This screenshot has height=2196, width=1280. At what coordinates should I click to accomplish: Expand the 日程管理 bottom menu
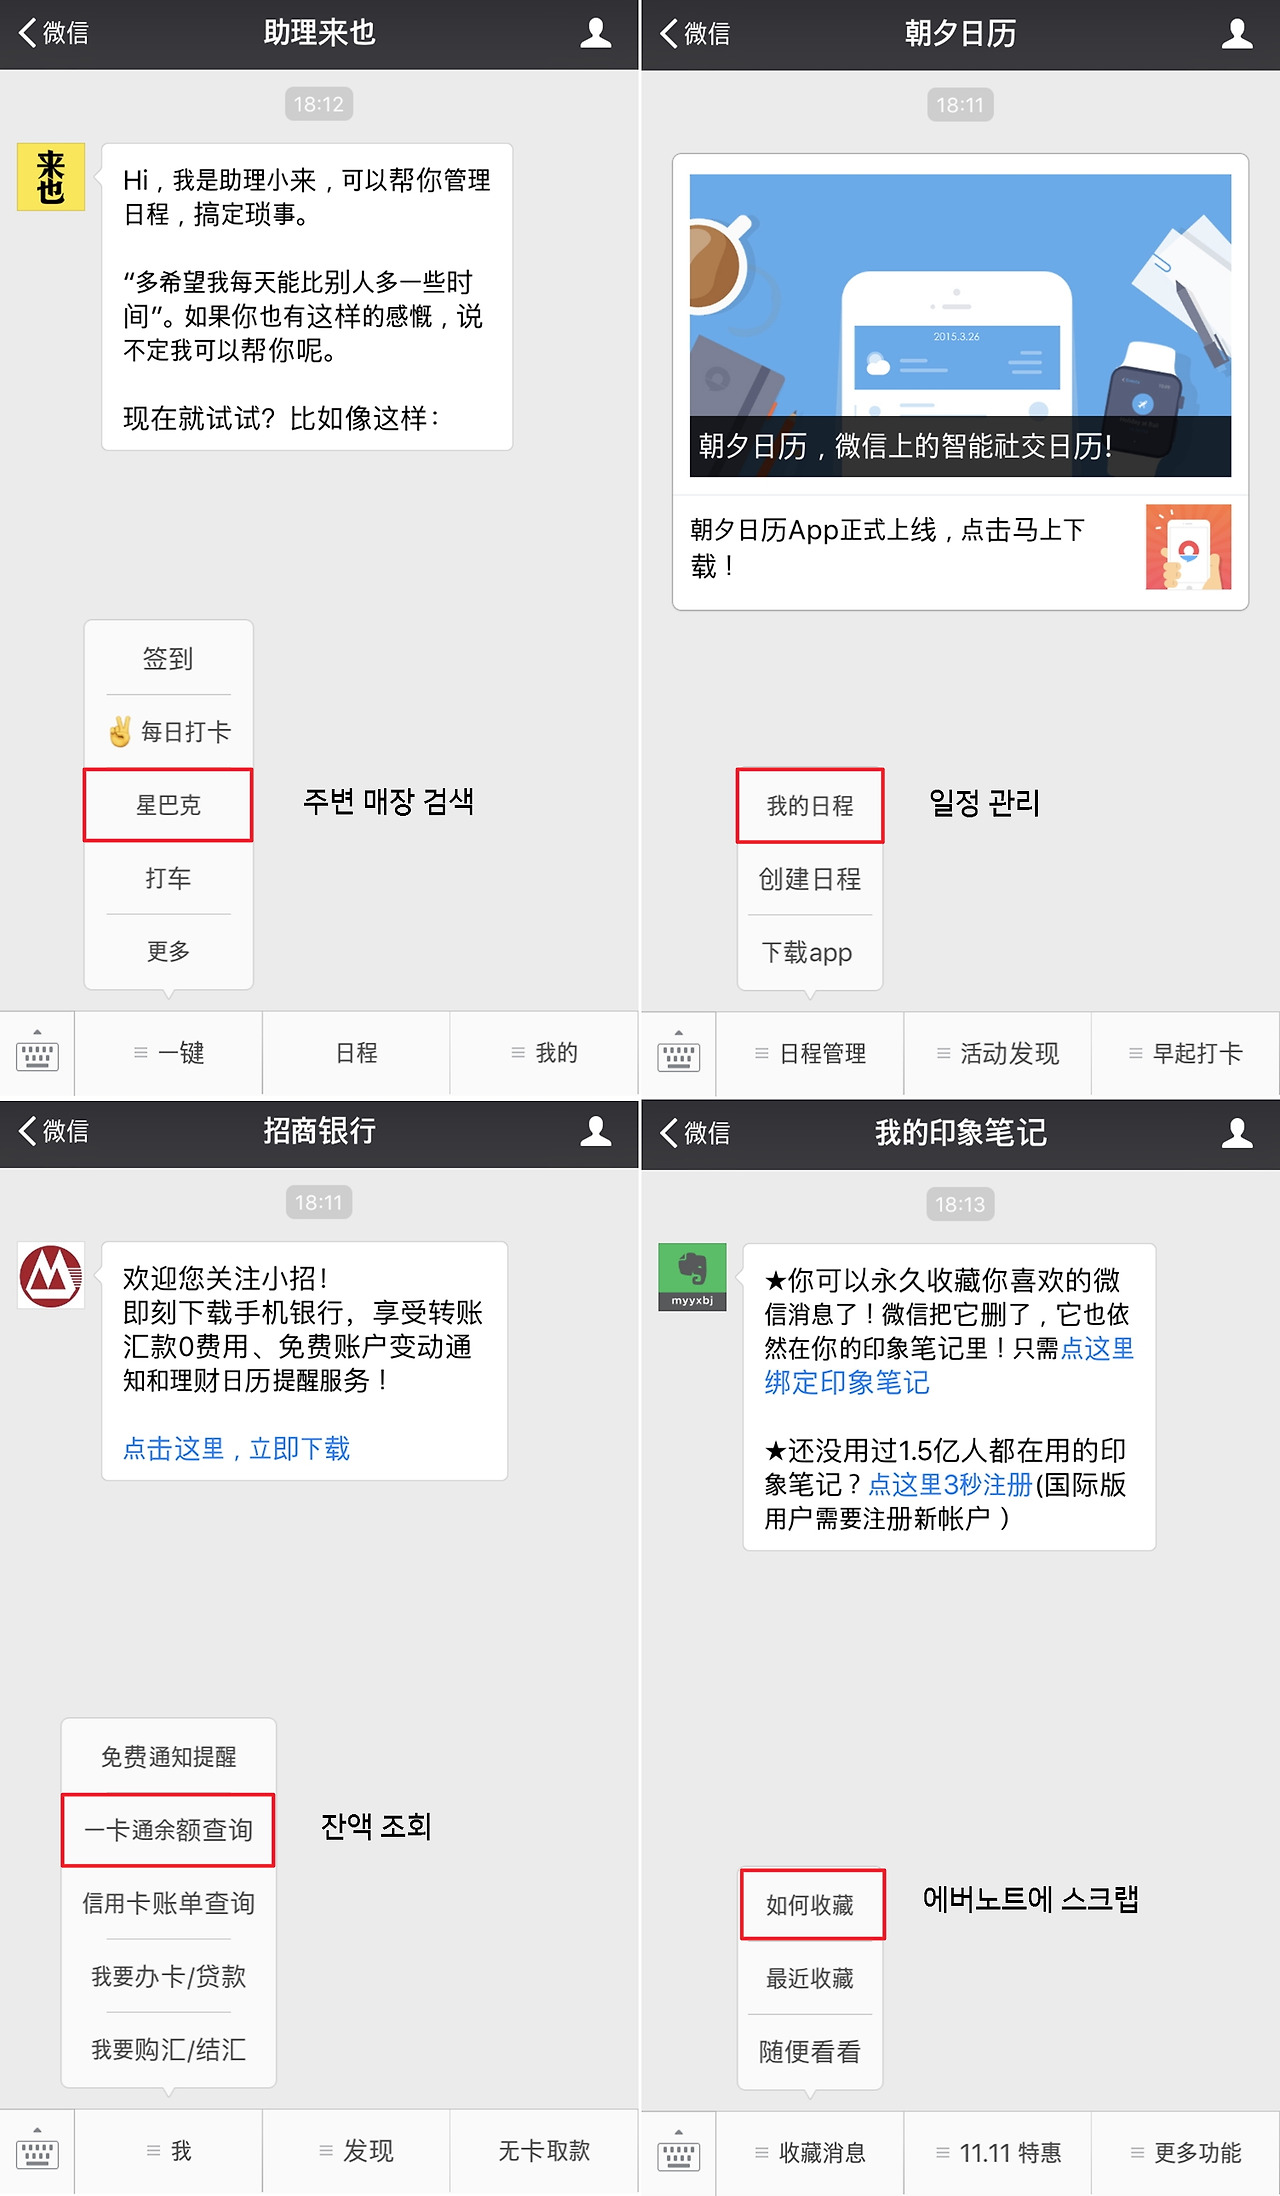coord(810,1053)
